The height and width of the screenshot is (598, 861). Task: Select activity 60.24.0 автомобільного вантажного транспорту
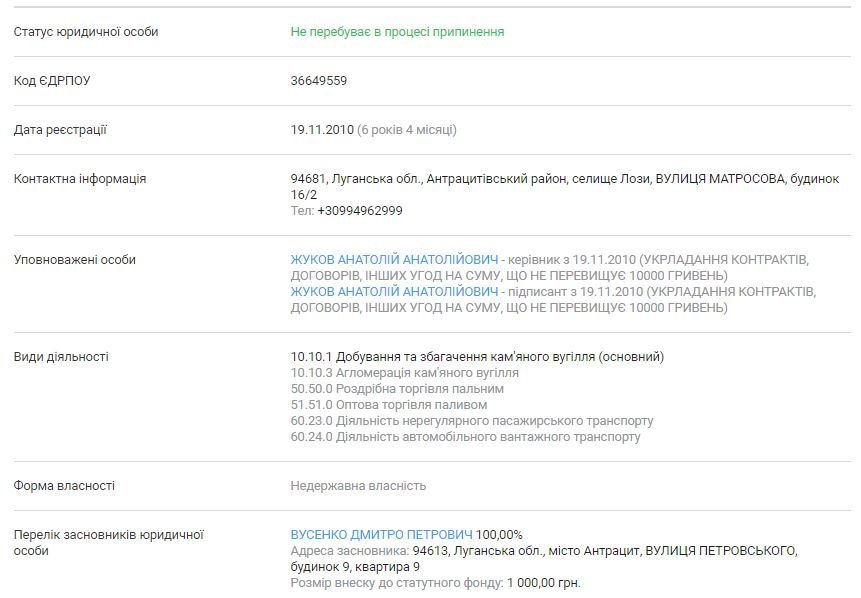(465, 437)
